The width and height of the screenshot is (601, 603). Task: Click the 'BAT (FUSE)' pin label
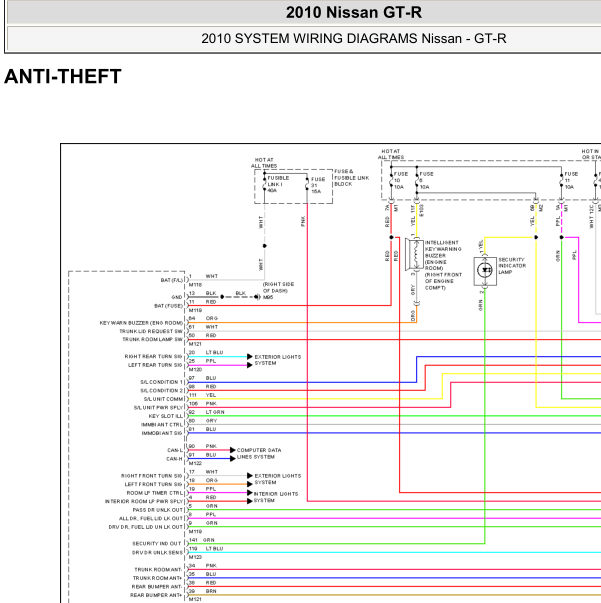(168, 306)
